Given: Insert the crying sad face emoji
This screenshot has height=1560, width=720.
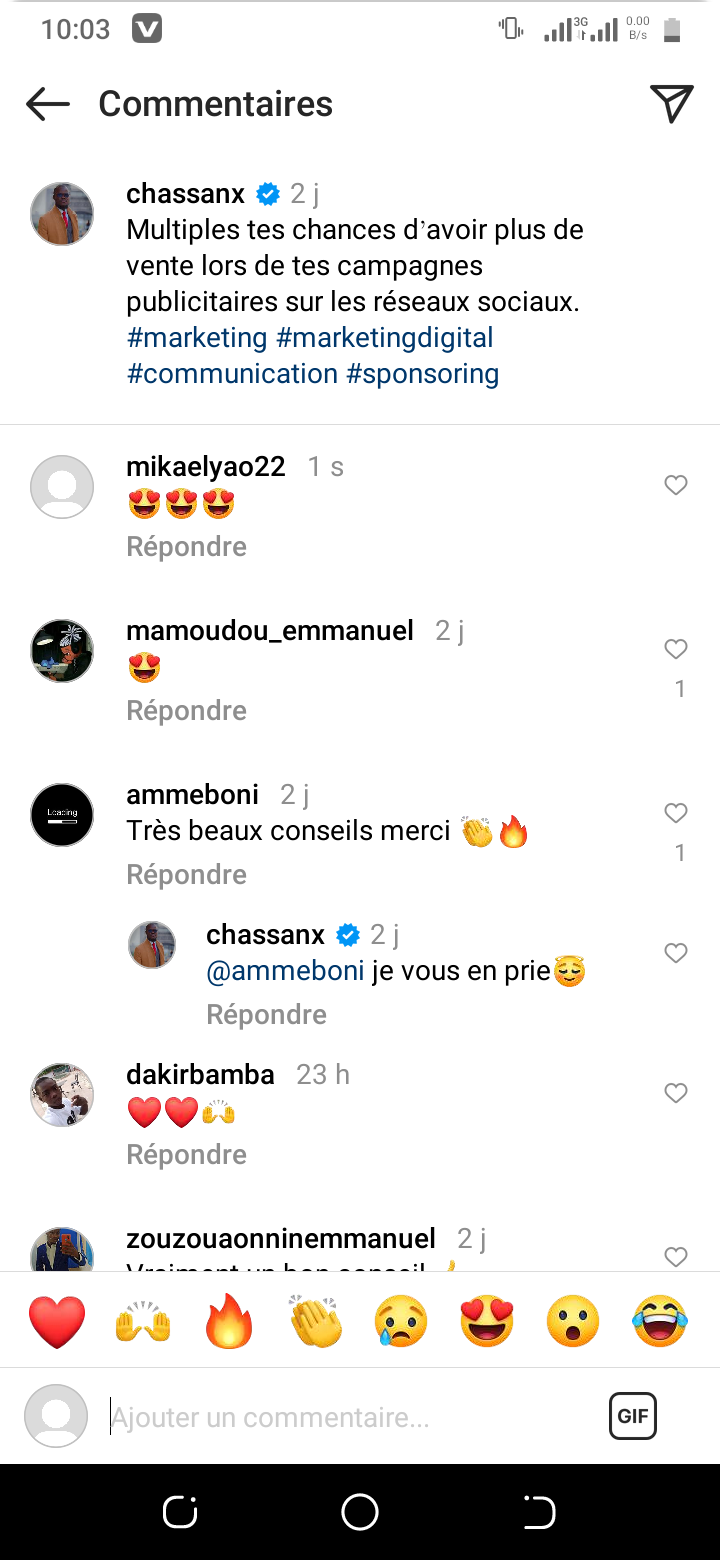Looking at the screenshot, I should coord(401,1321).
